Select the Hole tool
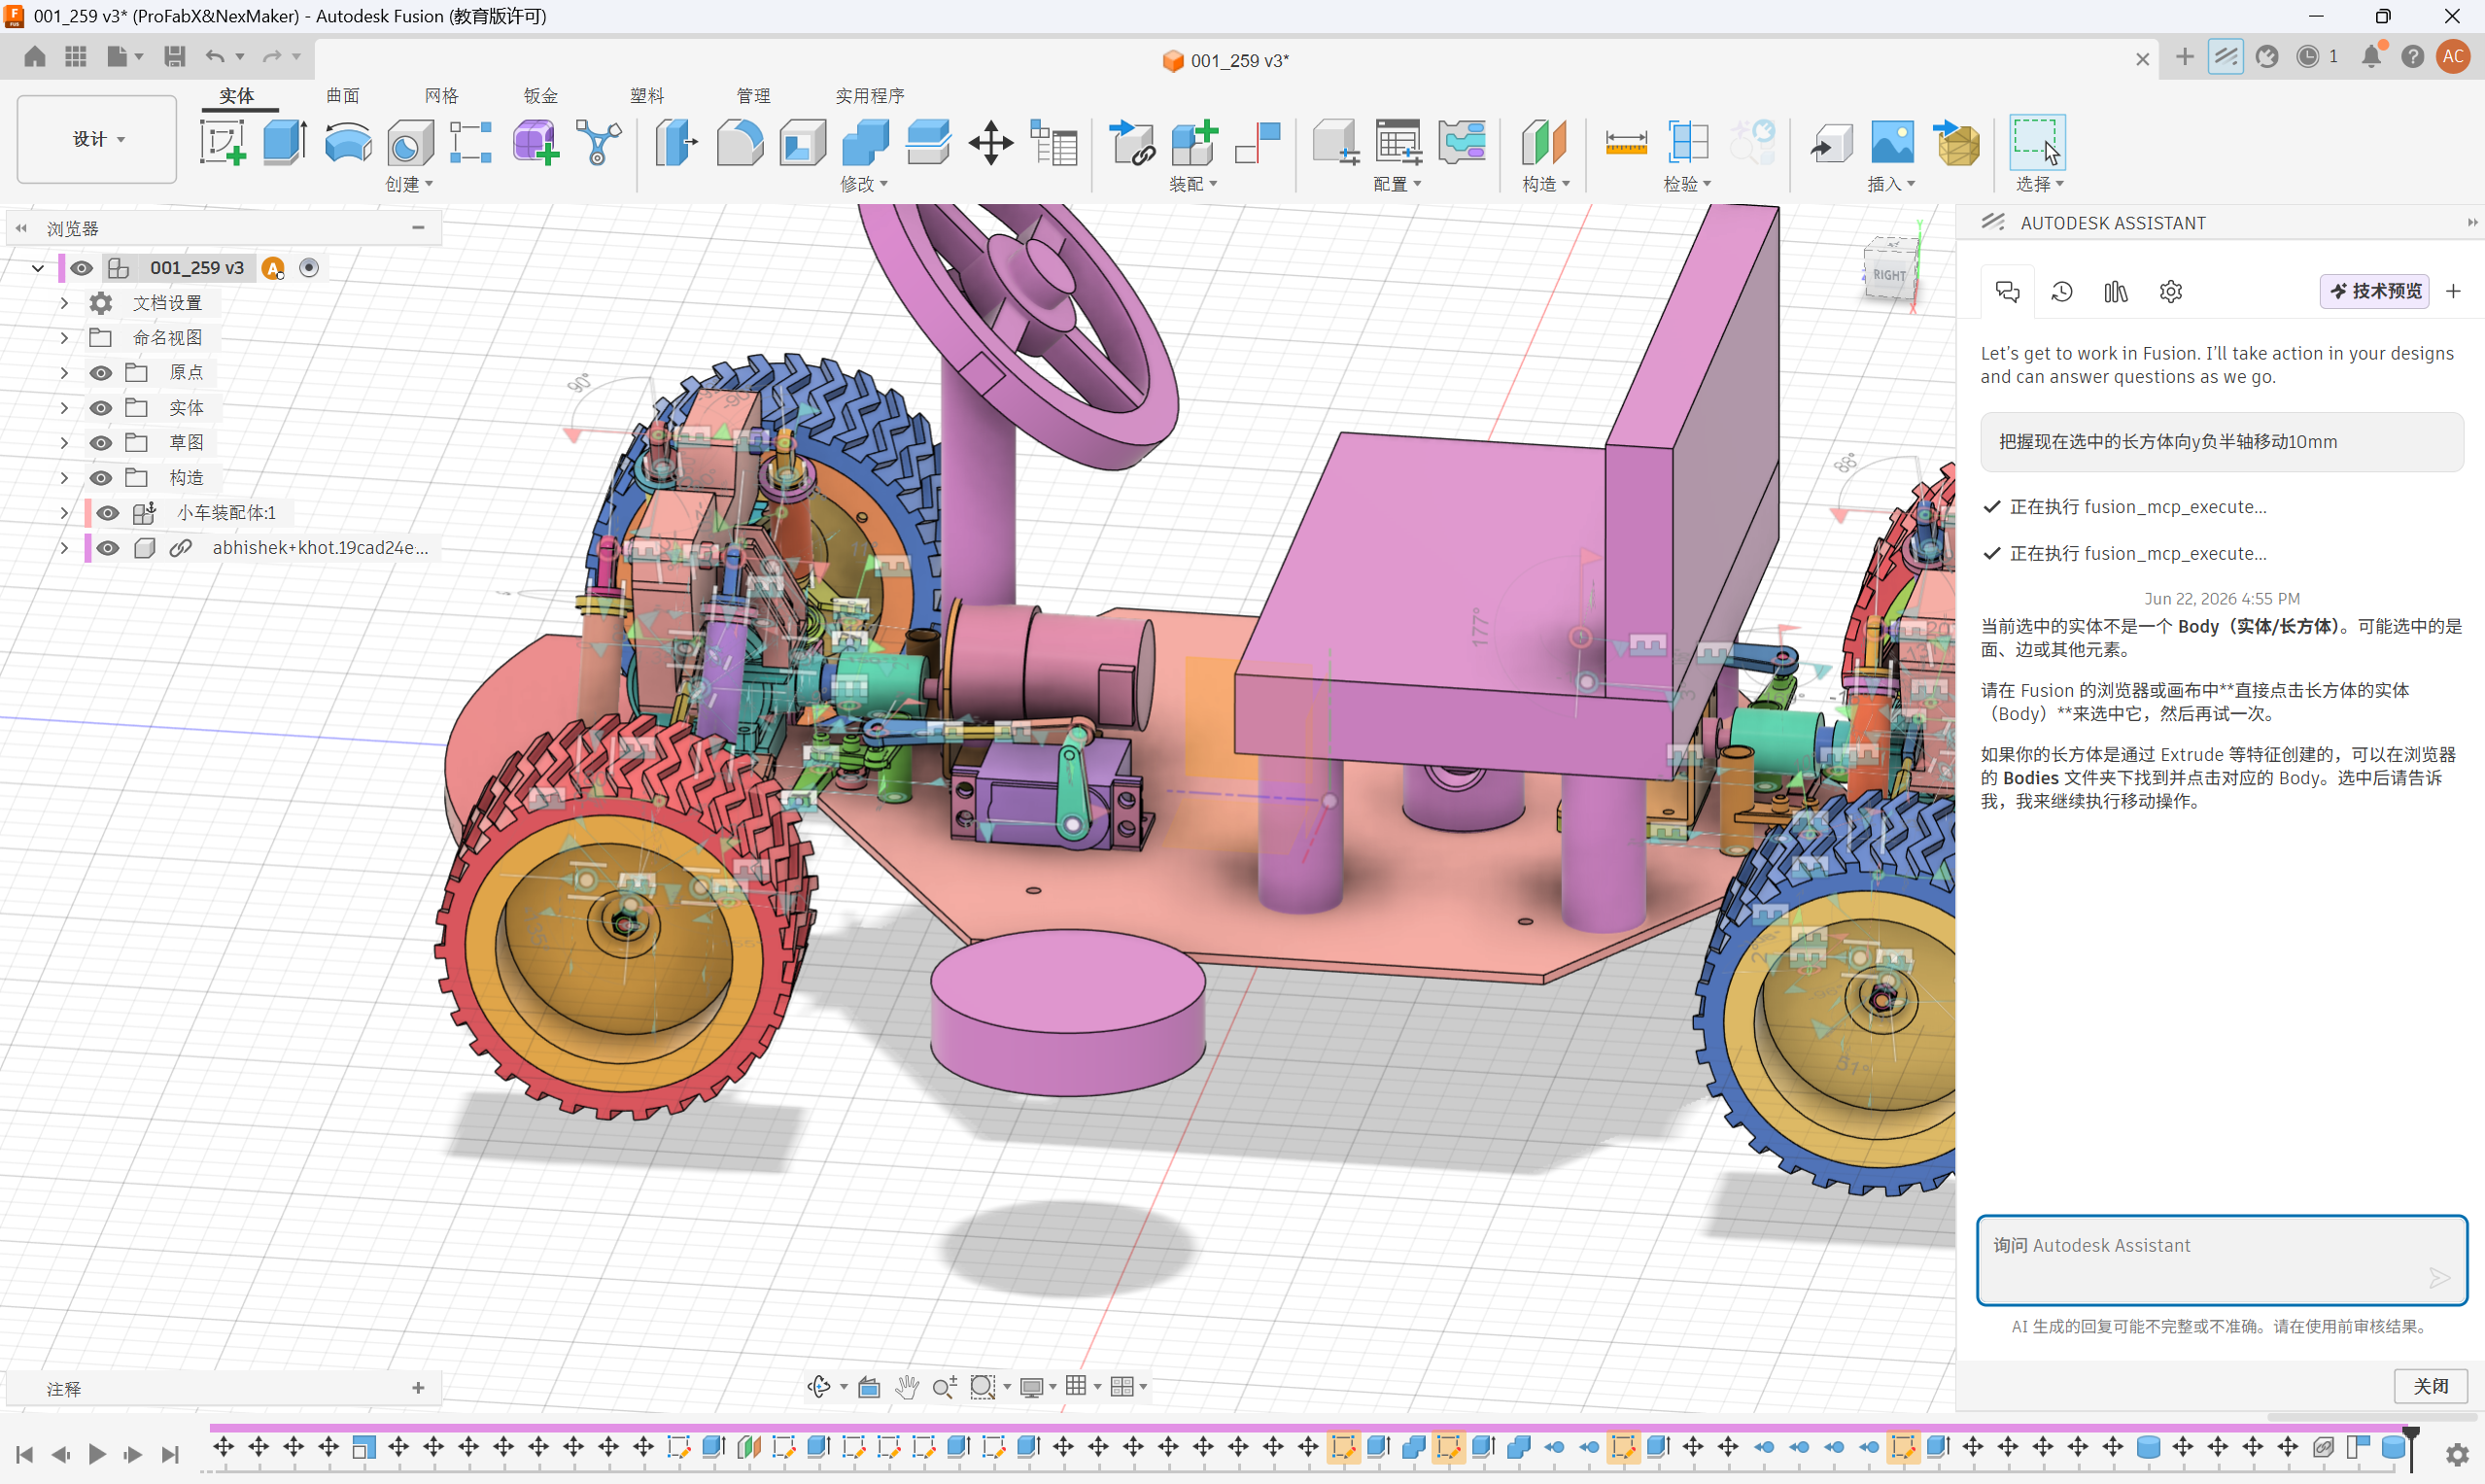Viewport: 2485px width, 1484px height. 410,142
